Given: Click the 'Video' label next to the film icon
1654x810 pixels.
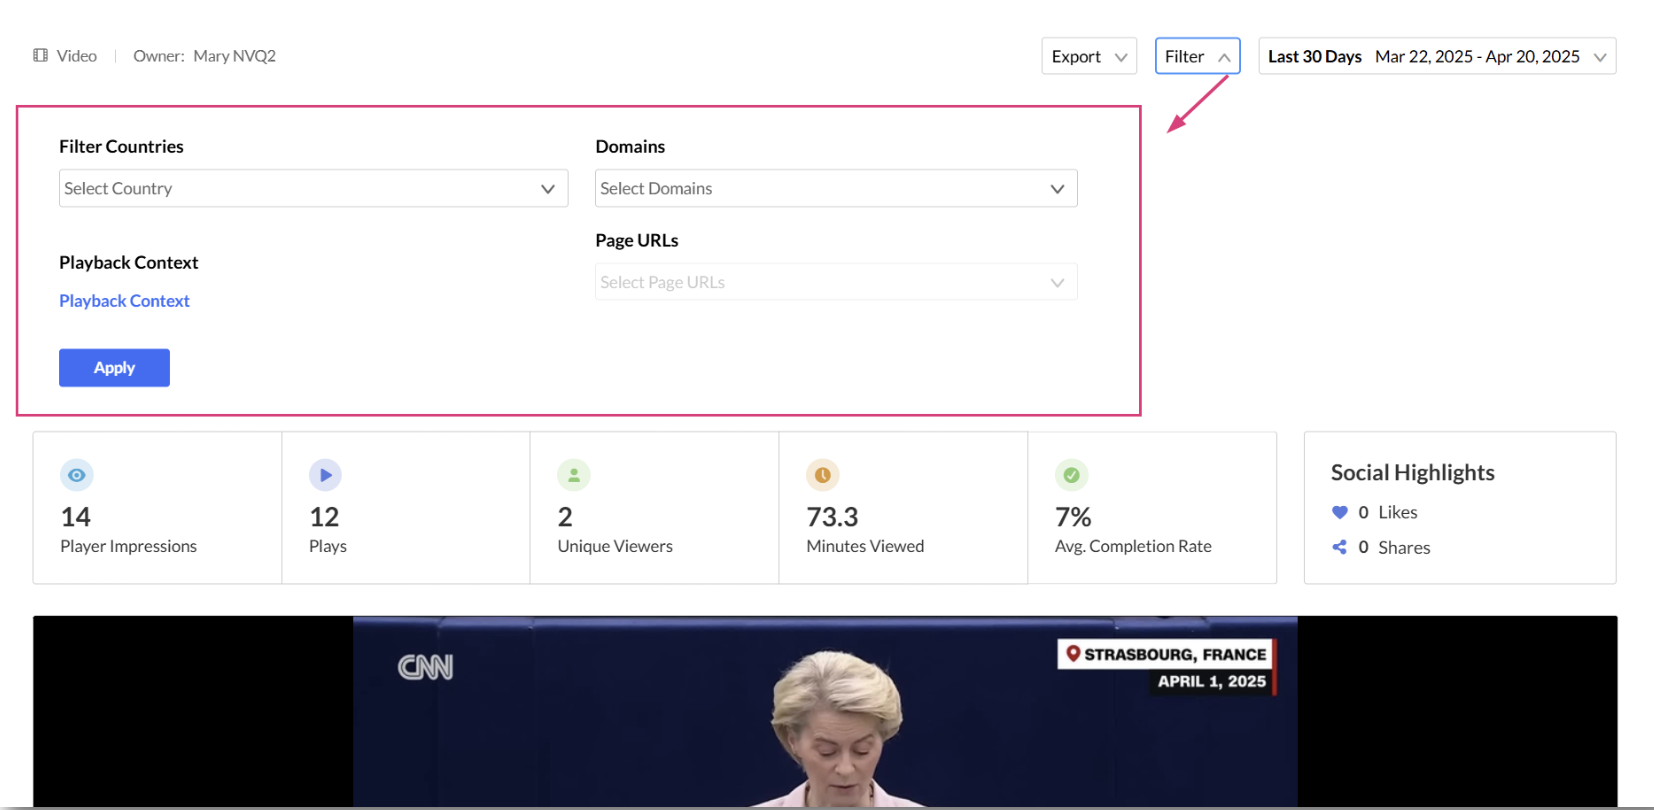Looking at the screenshot, I should tap(77, 56).
